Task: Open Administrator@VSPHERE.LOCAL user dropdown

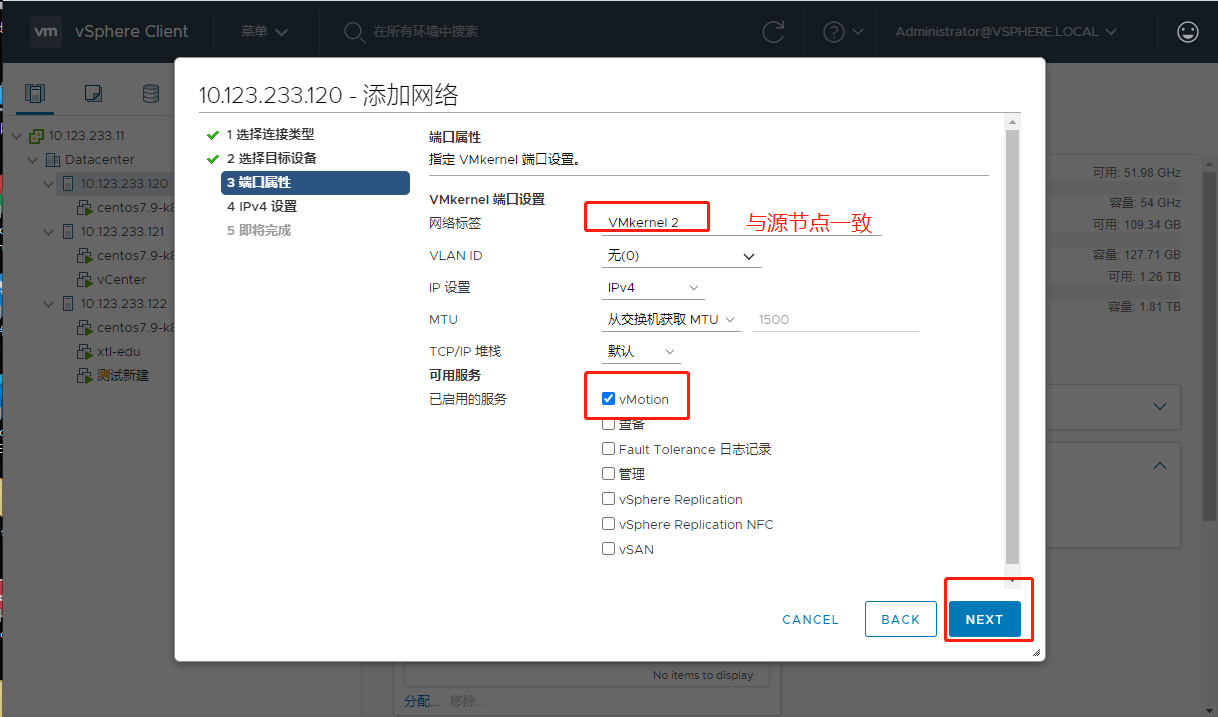Action: 1005,32
